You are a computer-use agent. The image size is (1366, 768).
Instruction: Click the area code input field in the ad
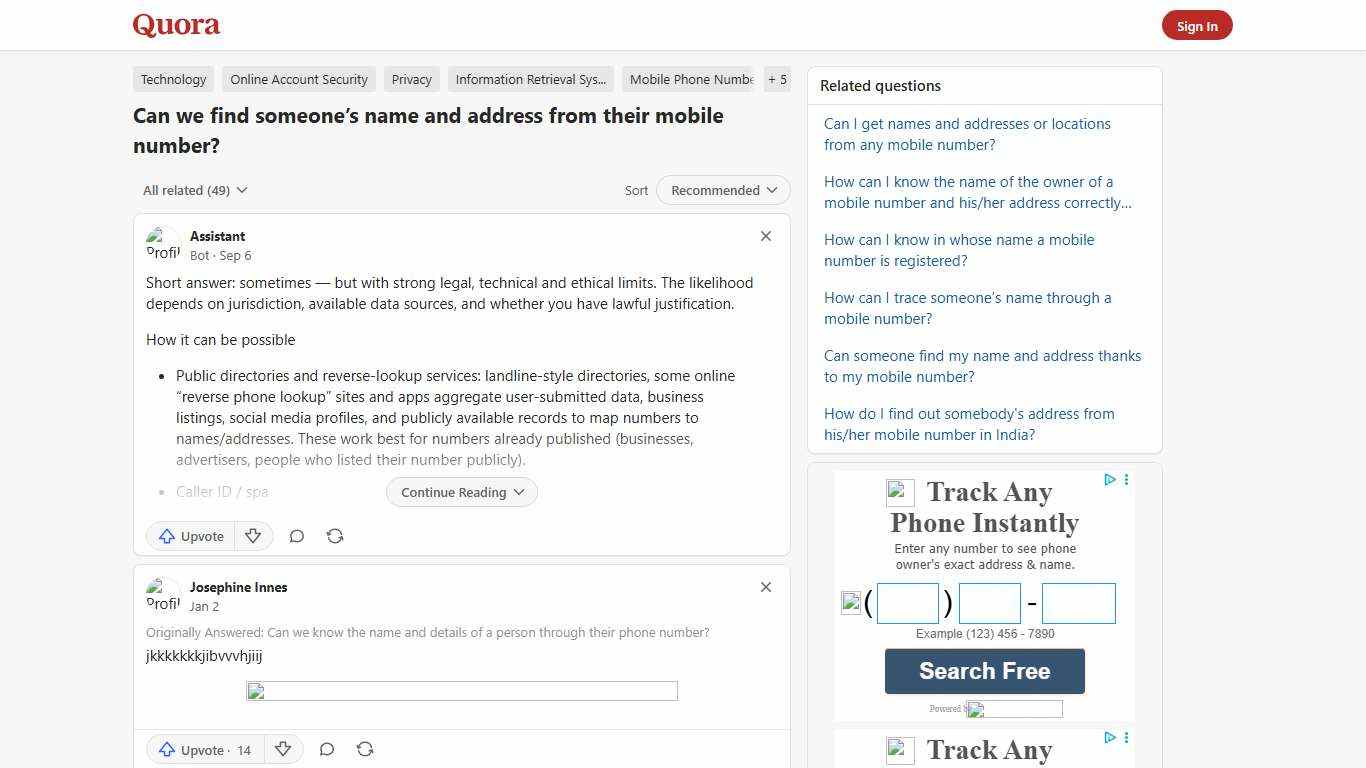click(907, 602)
